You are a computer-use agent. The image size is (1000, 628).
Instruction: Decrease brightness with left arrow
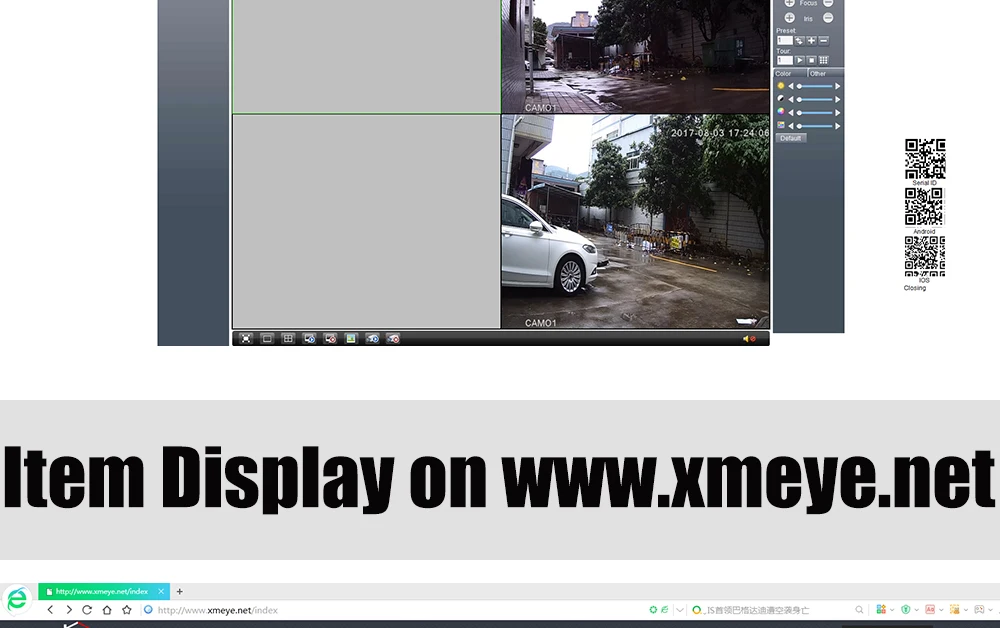pos(791,86)
